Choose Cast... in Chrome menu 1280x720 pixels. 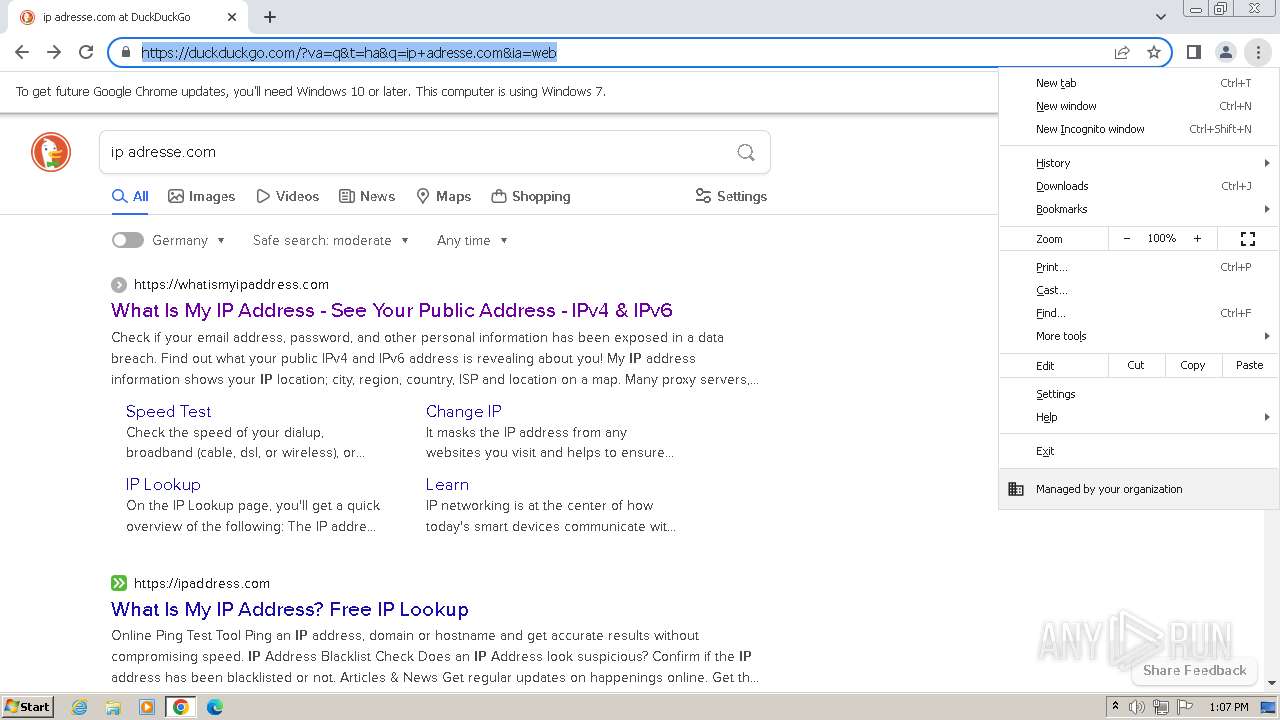coord(1139,290)
